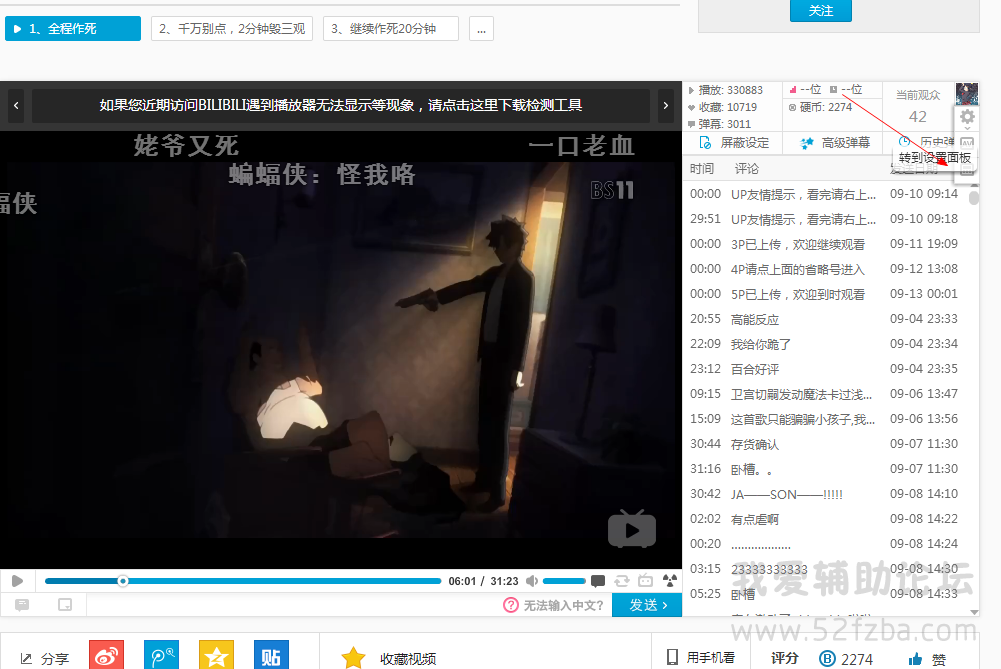
Task: Click the TV widescreen mode icon
Action: tap(645, 580)
